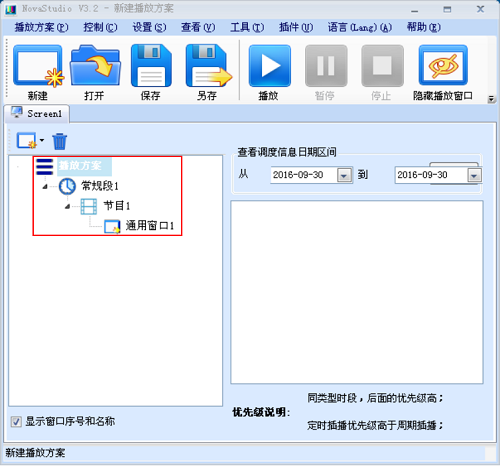Screen dimensions: 500x466
Task: Select the 播放方案 root tree item
Action: pos(80,166)
